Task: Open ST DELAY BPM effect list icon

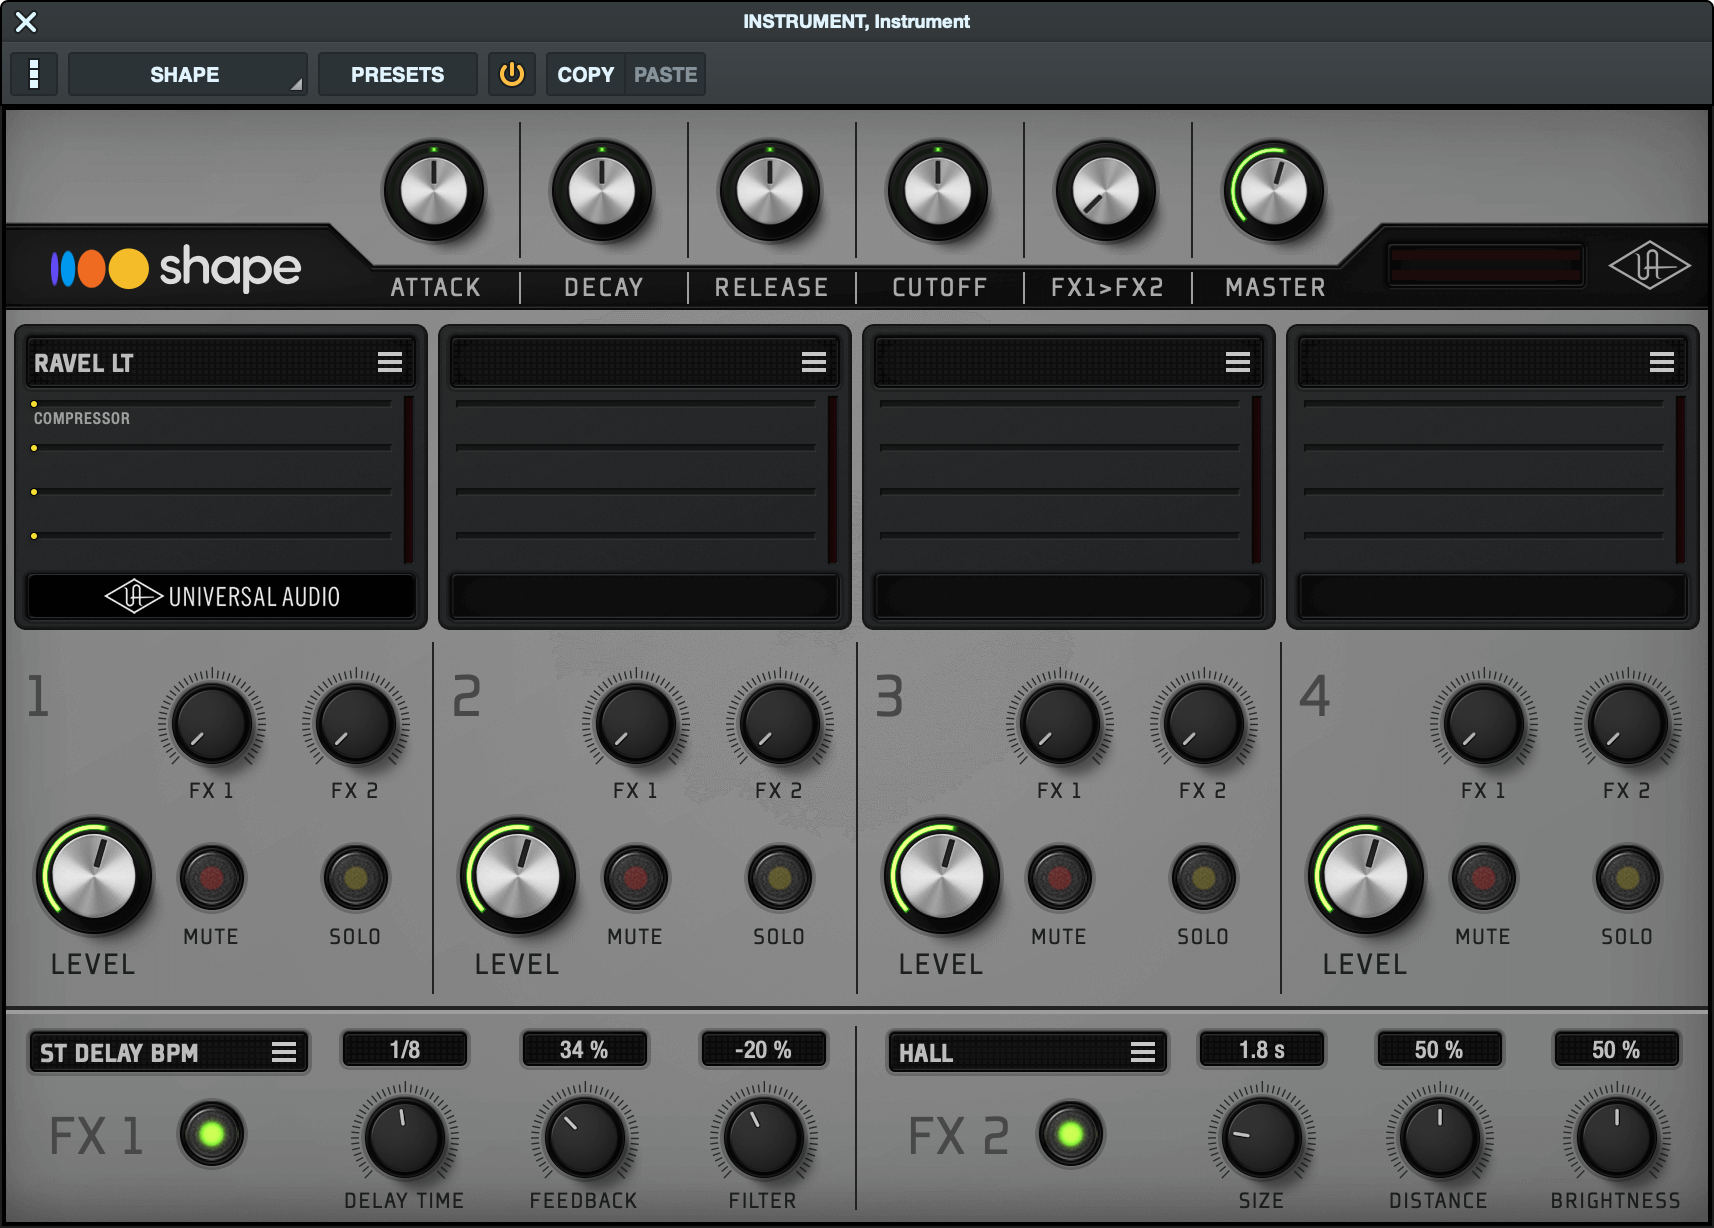Action: click(x=284, y=1052)
